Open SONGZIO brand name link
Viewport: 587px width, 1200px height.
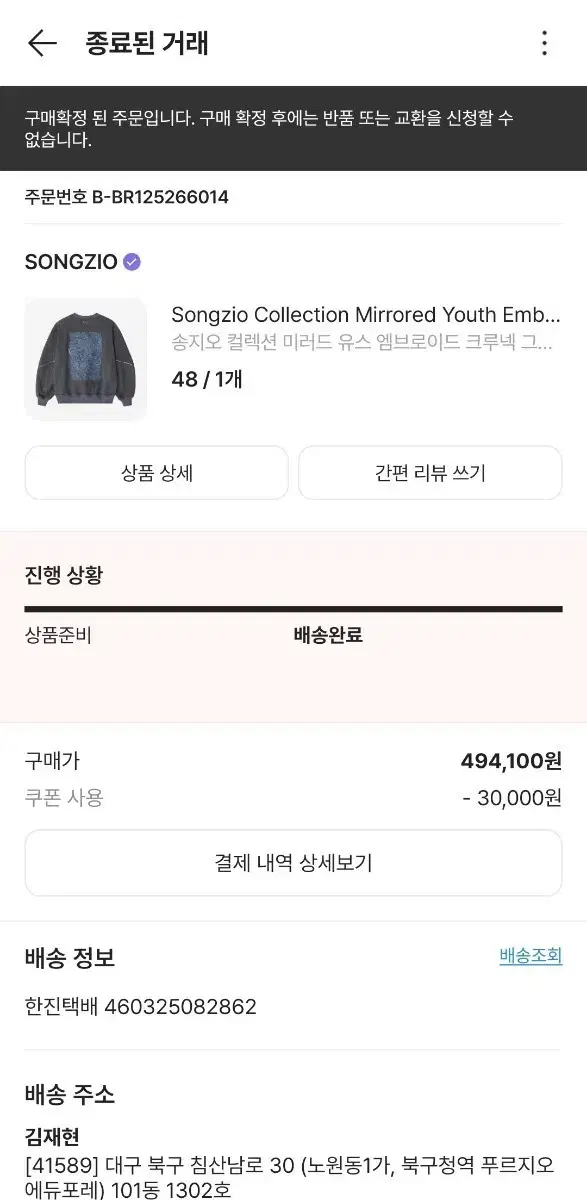coord(70,261)
